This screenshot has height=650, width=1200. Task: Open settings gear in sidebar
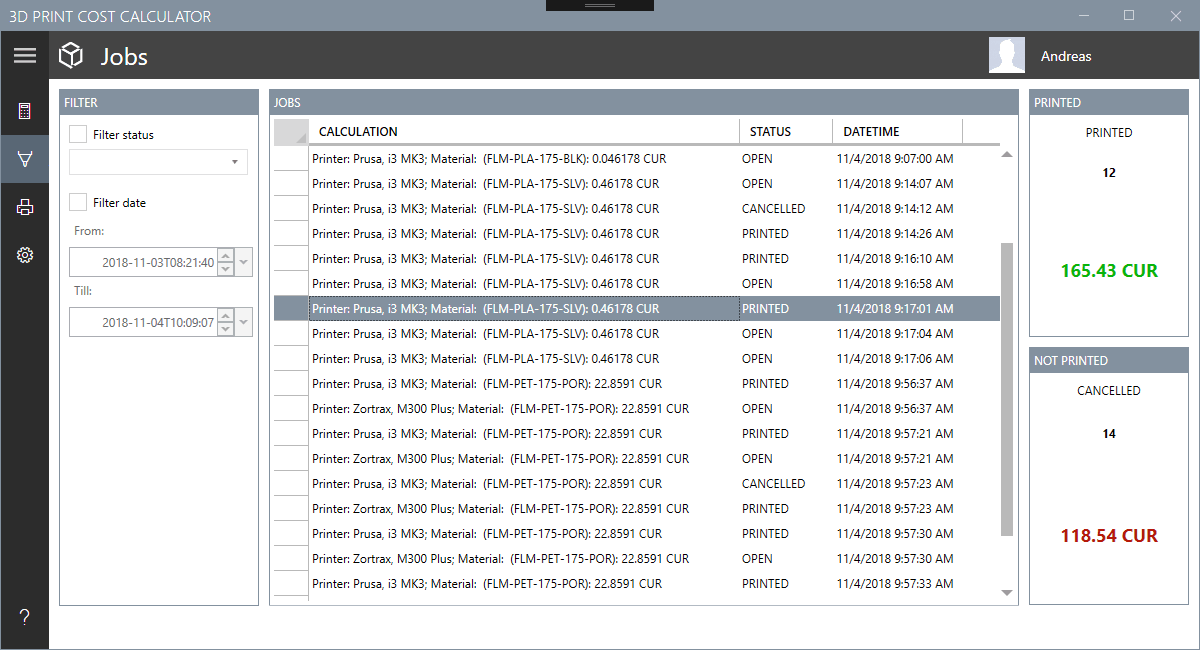click(x=24, y=255)
